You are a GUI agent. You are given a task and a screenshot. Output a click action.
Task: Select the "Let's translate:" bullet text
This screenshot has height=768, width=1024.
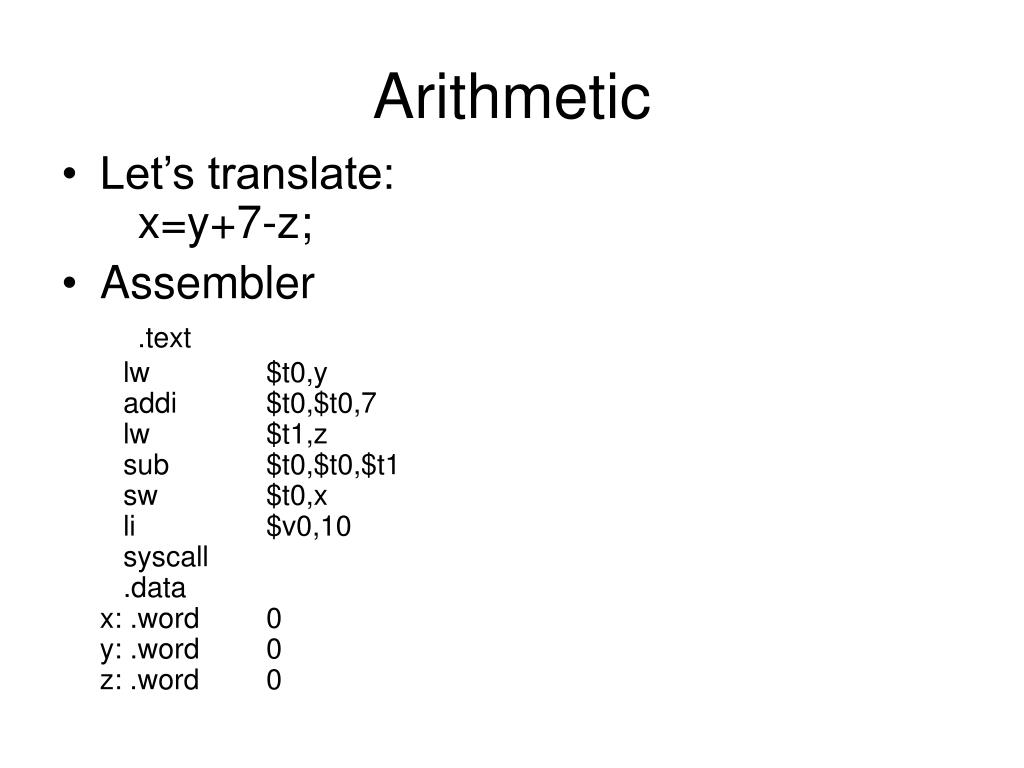[x=247, y=174]
